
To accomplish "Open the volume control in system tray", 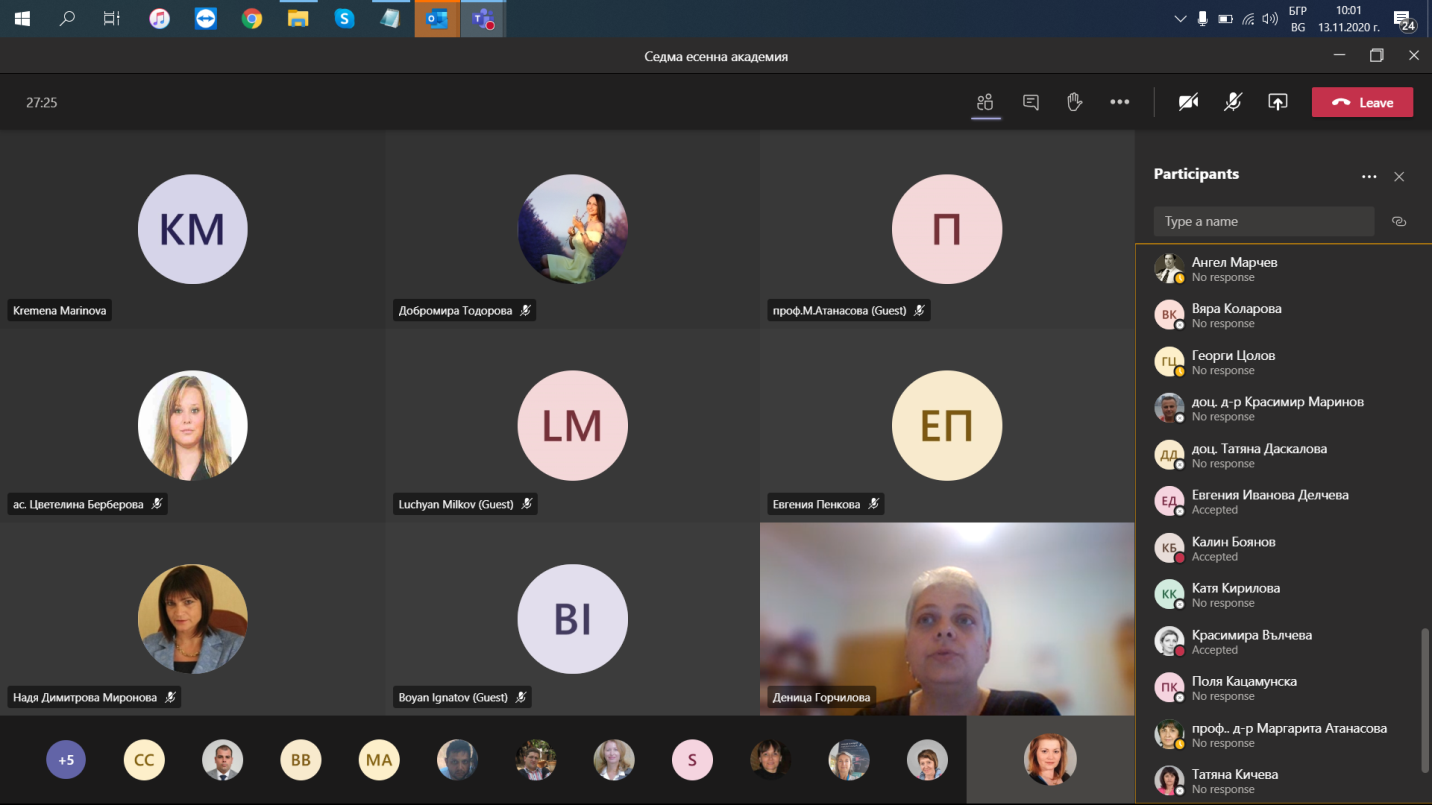I will click(x=1270, y=18).
